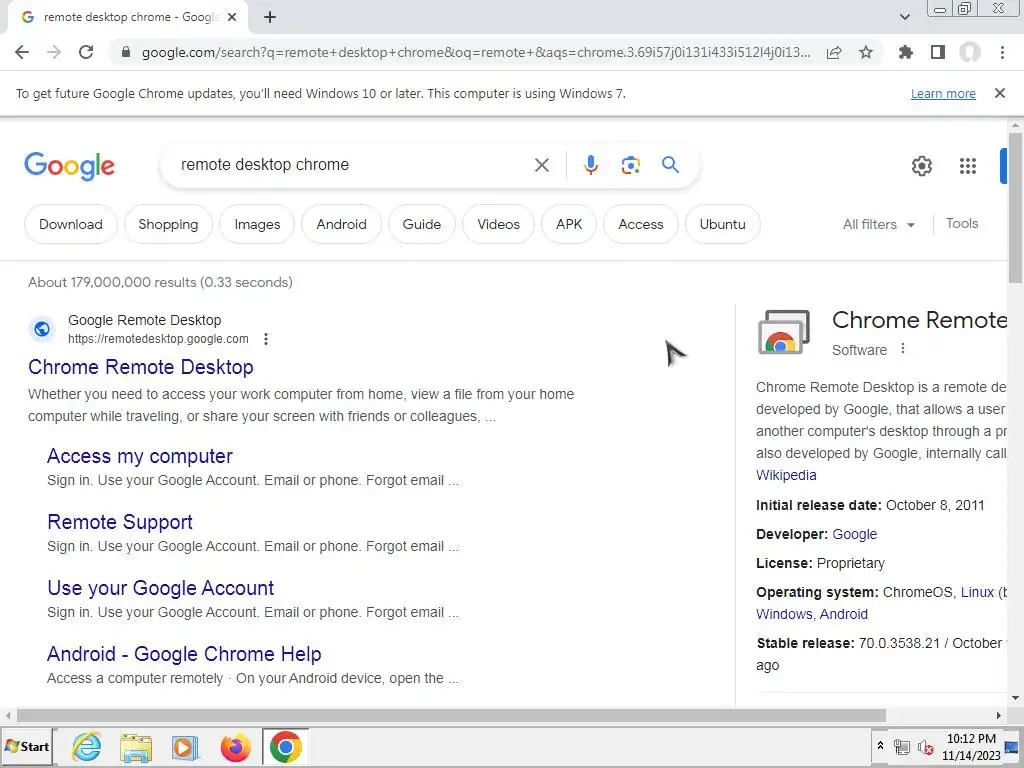Click the vertical scrollbar thumb

(1015, 208)
